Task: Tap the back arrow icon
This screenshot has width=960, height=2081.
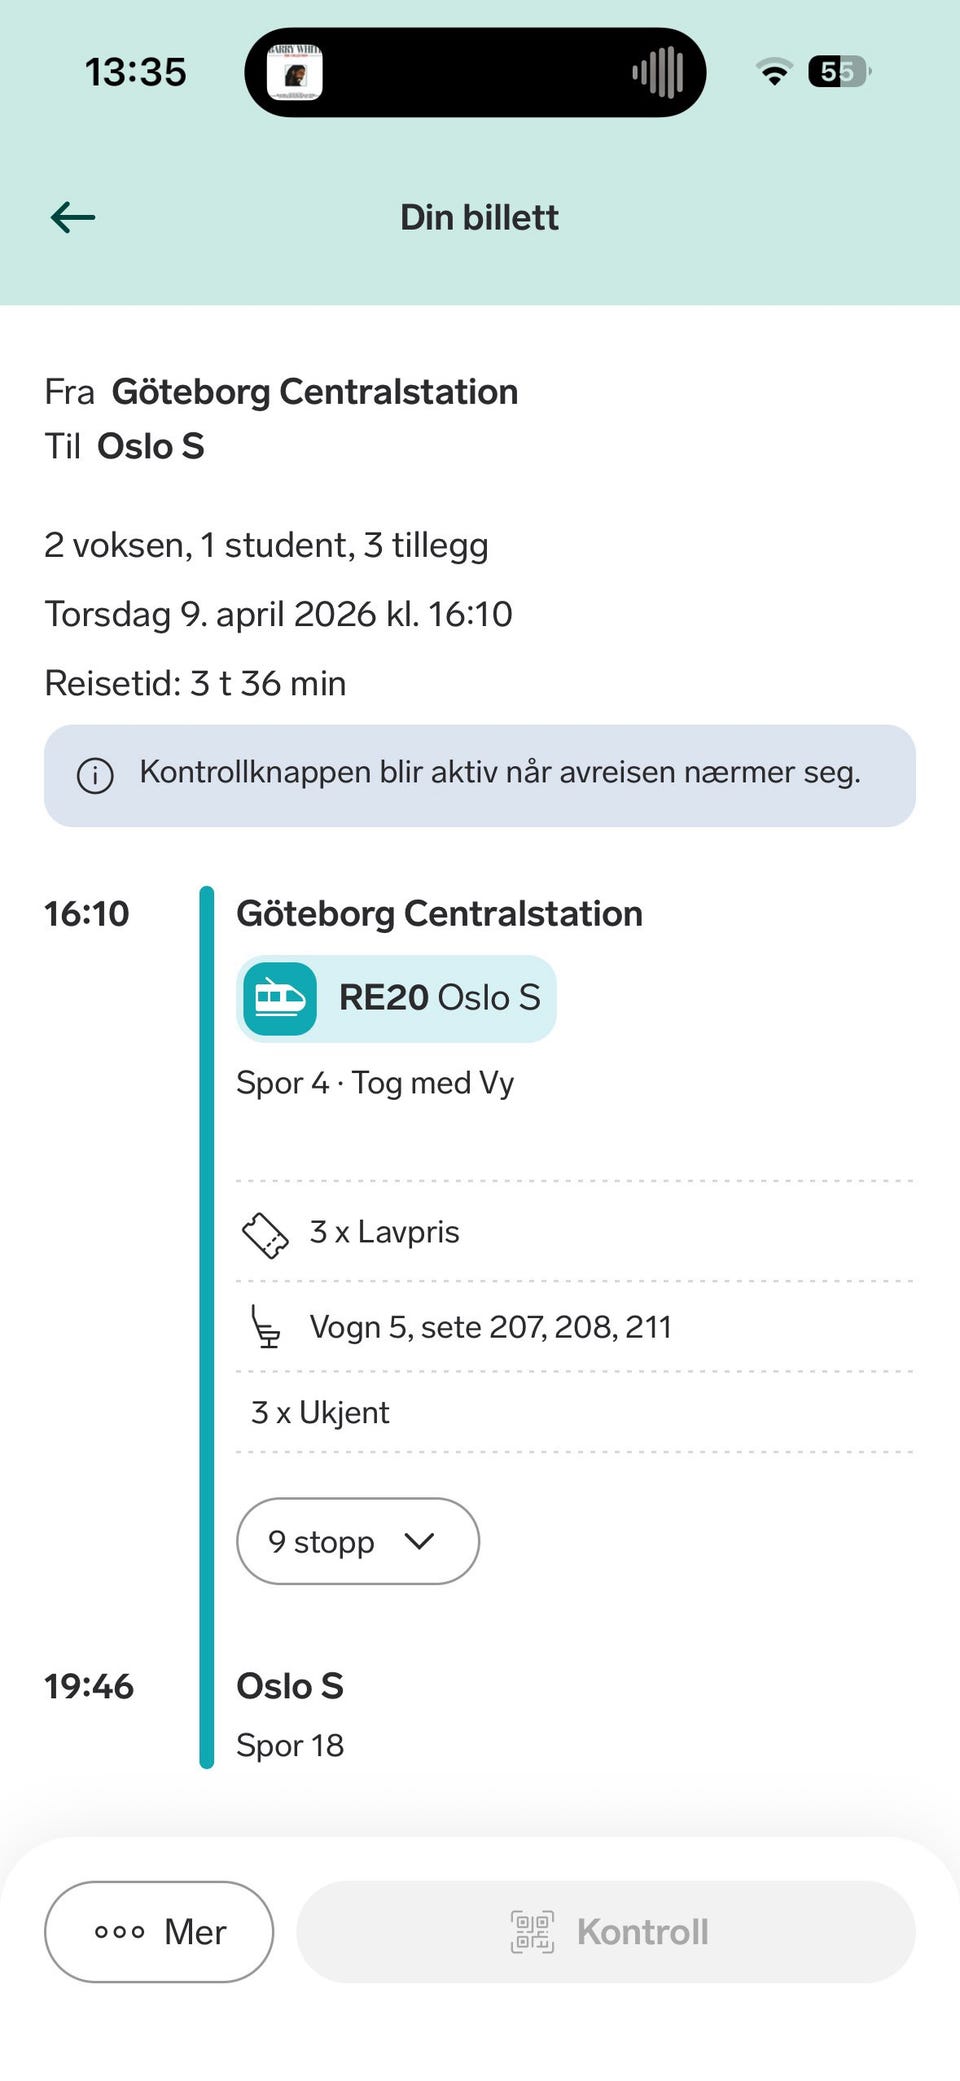Action: 73,217
